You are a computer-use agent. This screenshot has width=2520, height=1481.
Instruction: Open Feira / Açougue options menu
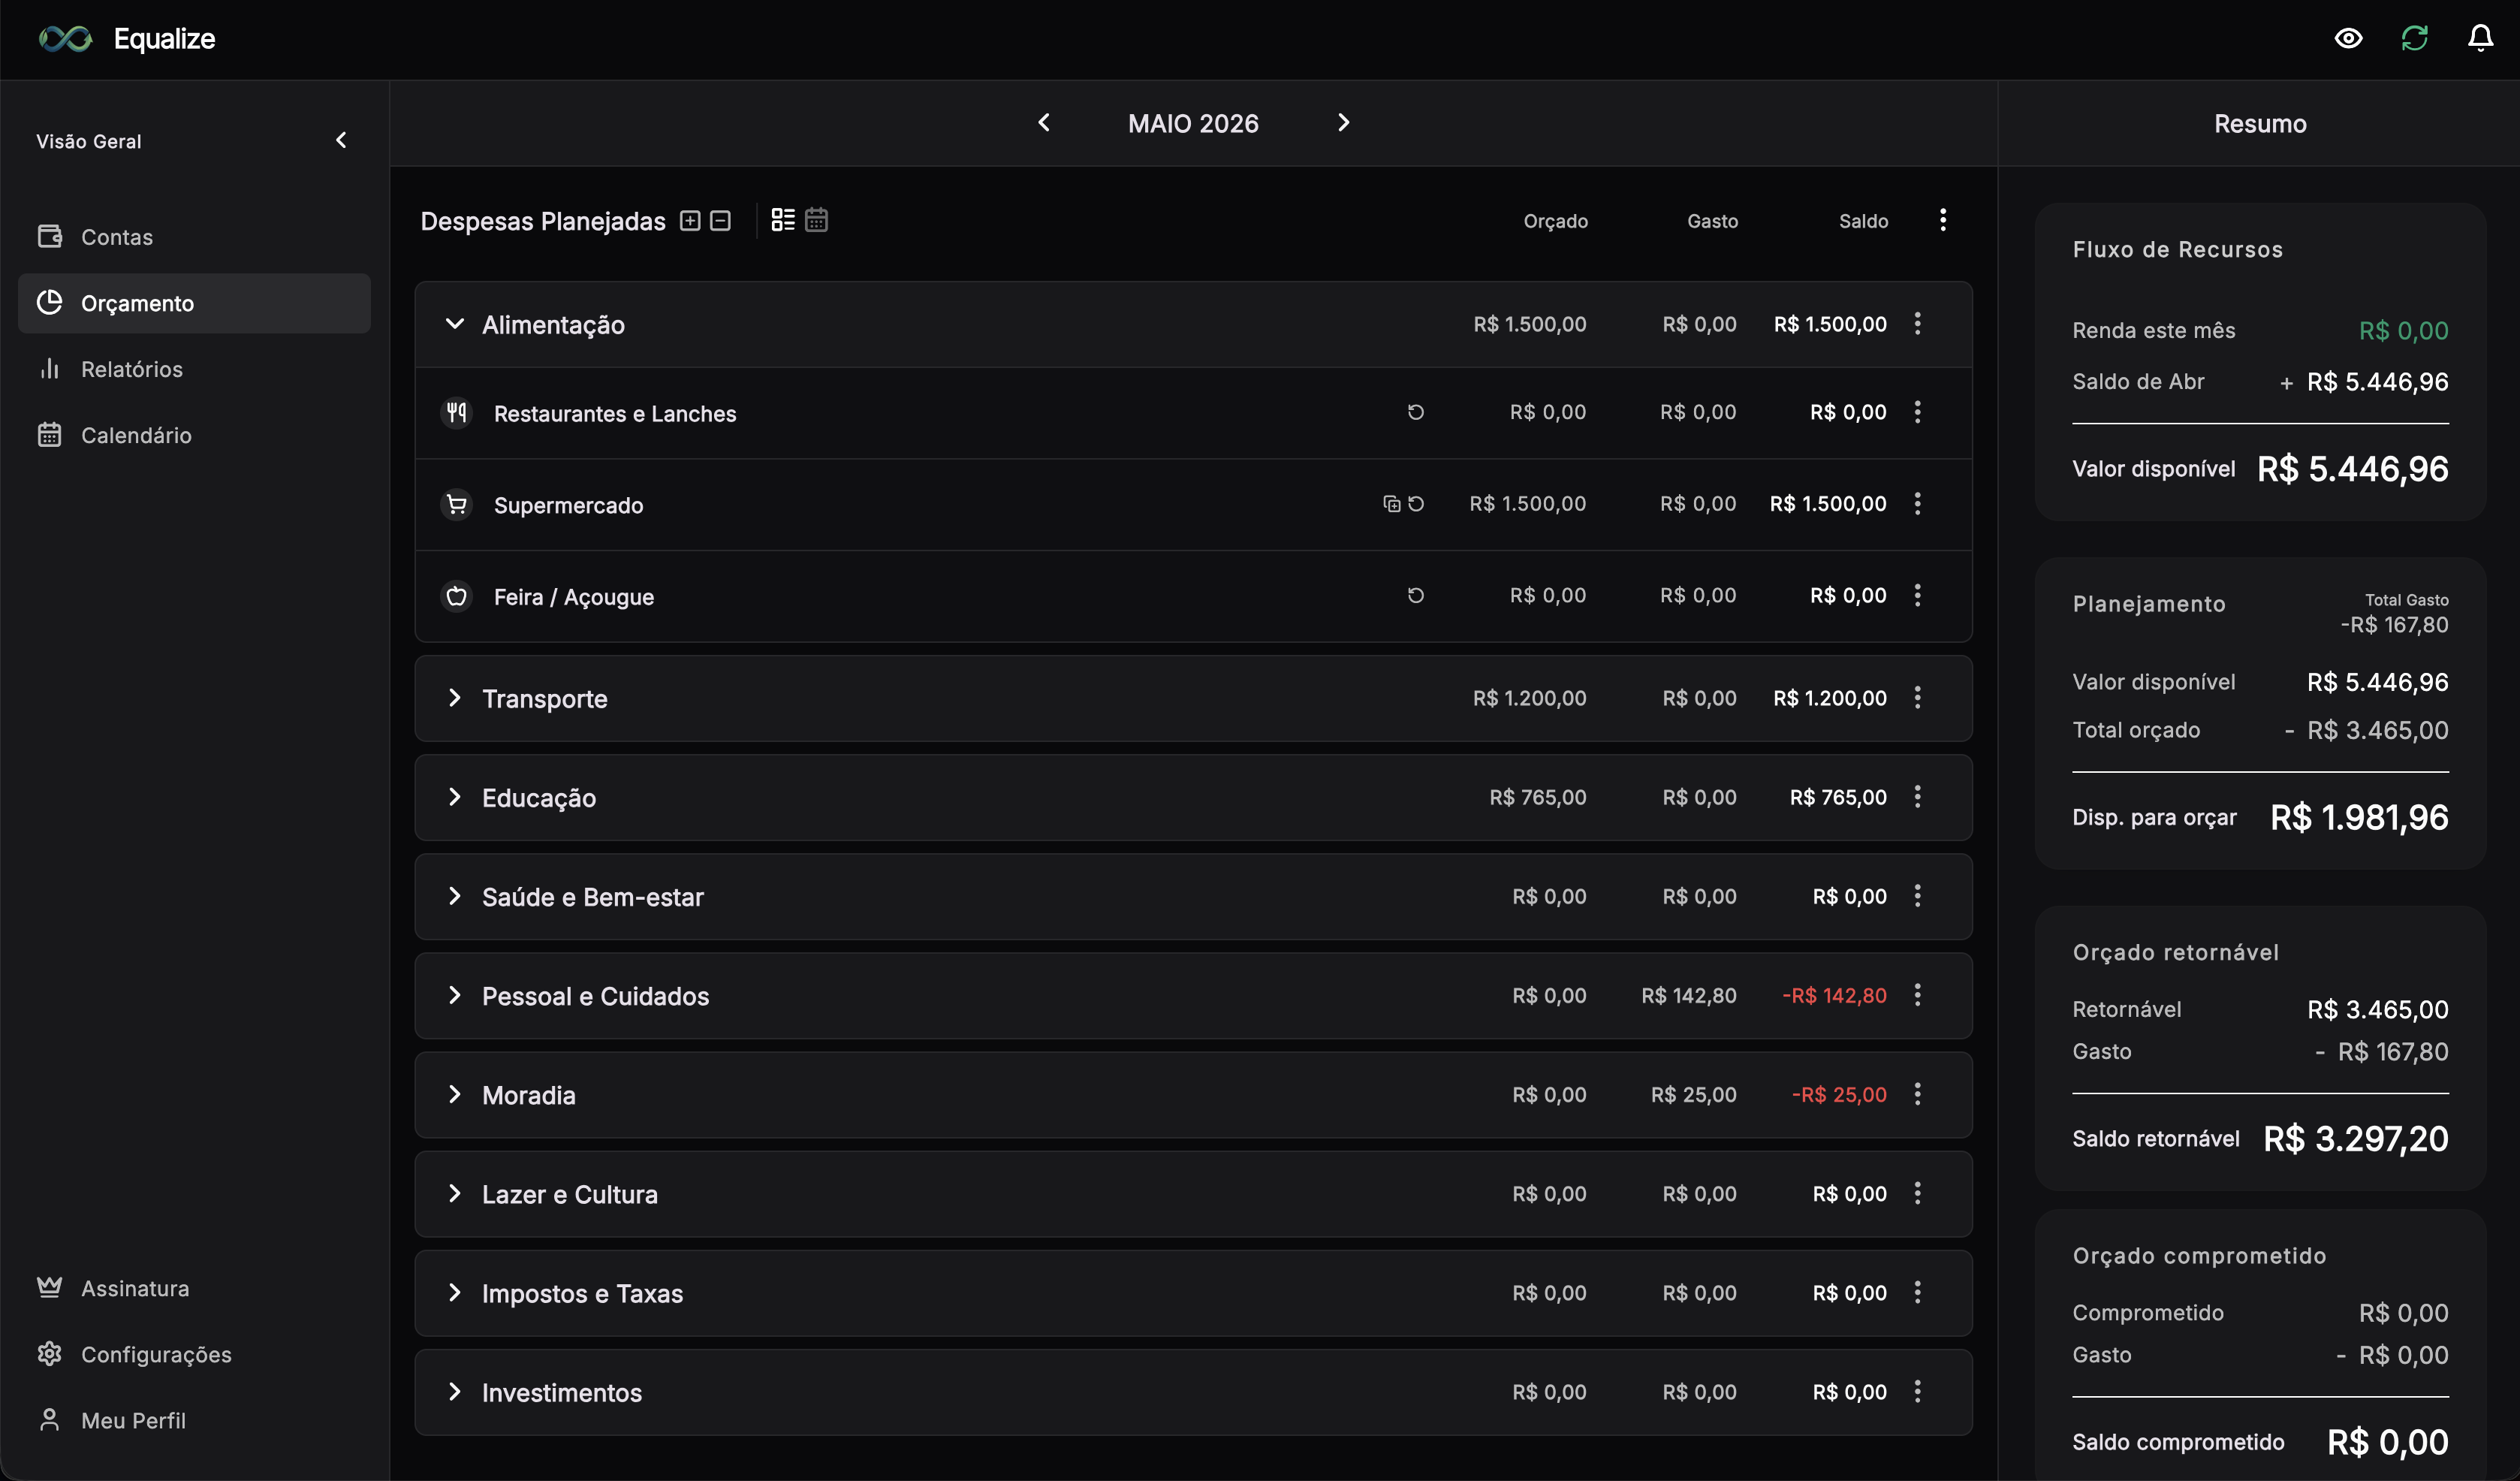[1917, 595]
